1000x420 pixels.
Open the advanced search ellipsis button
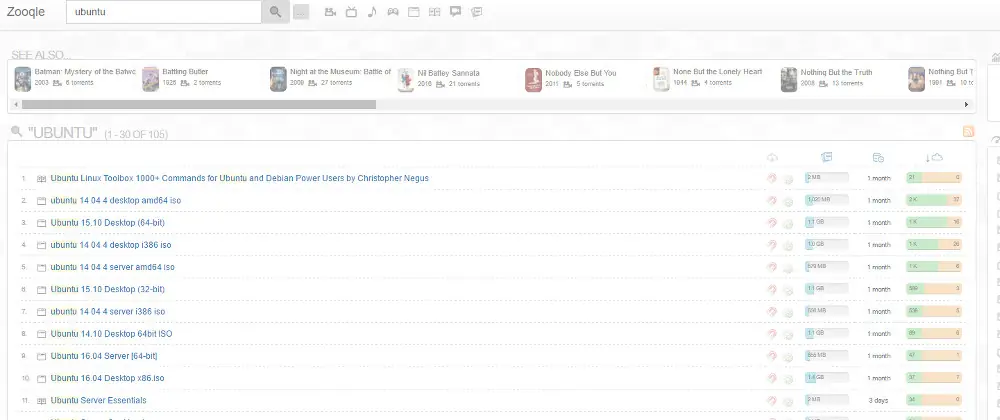point(301,12)
